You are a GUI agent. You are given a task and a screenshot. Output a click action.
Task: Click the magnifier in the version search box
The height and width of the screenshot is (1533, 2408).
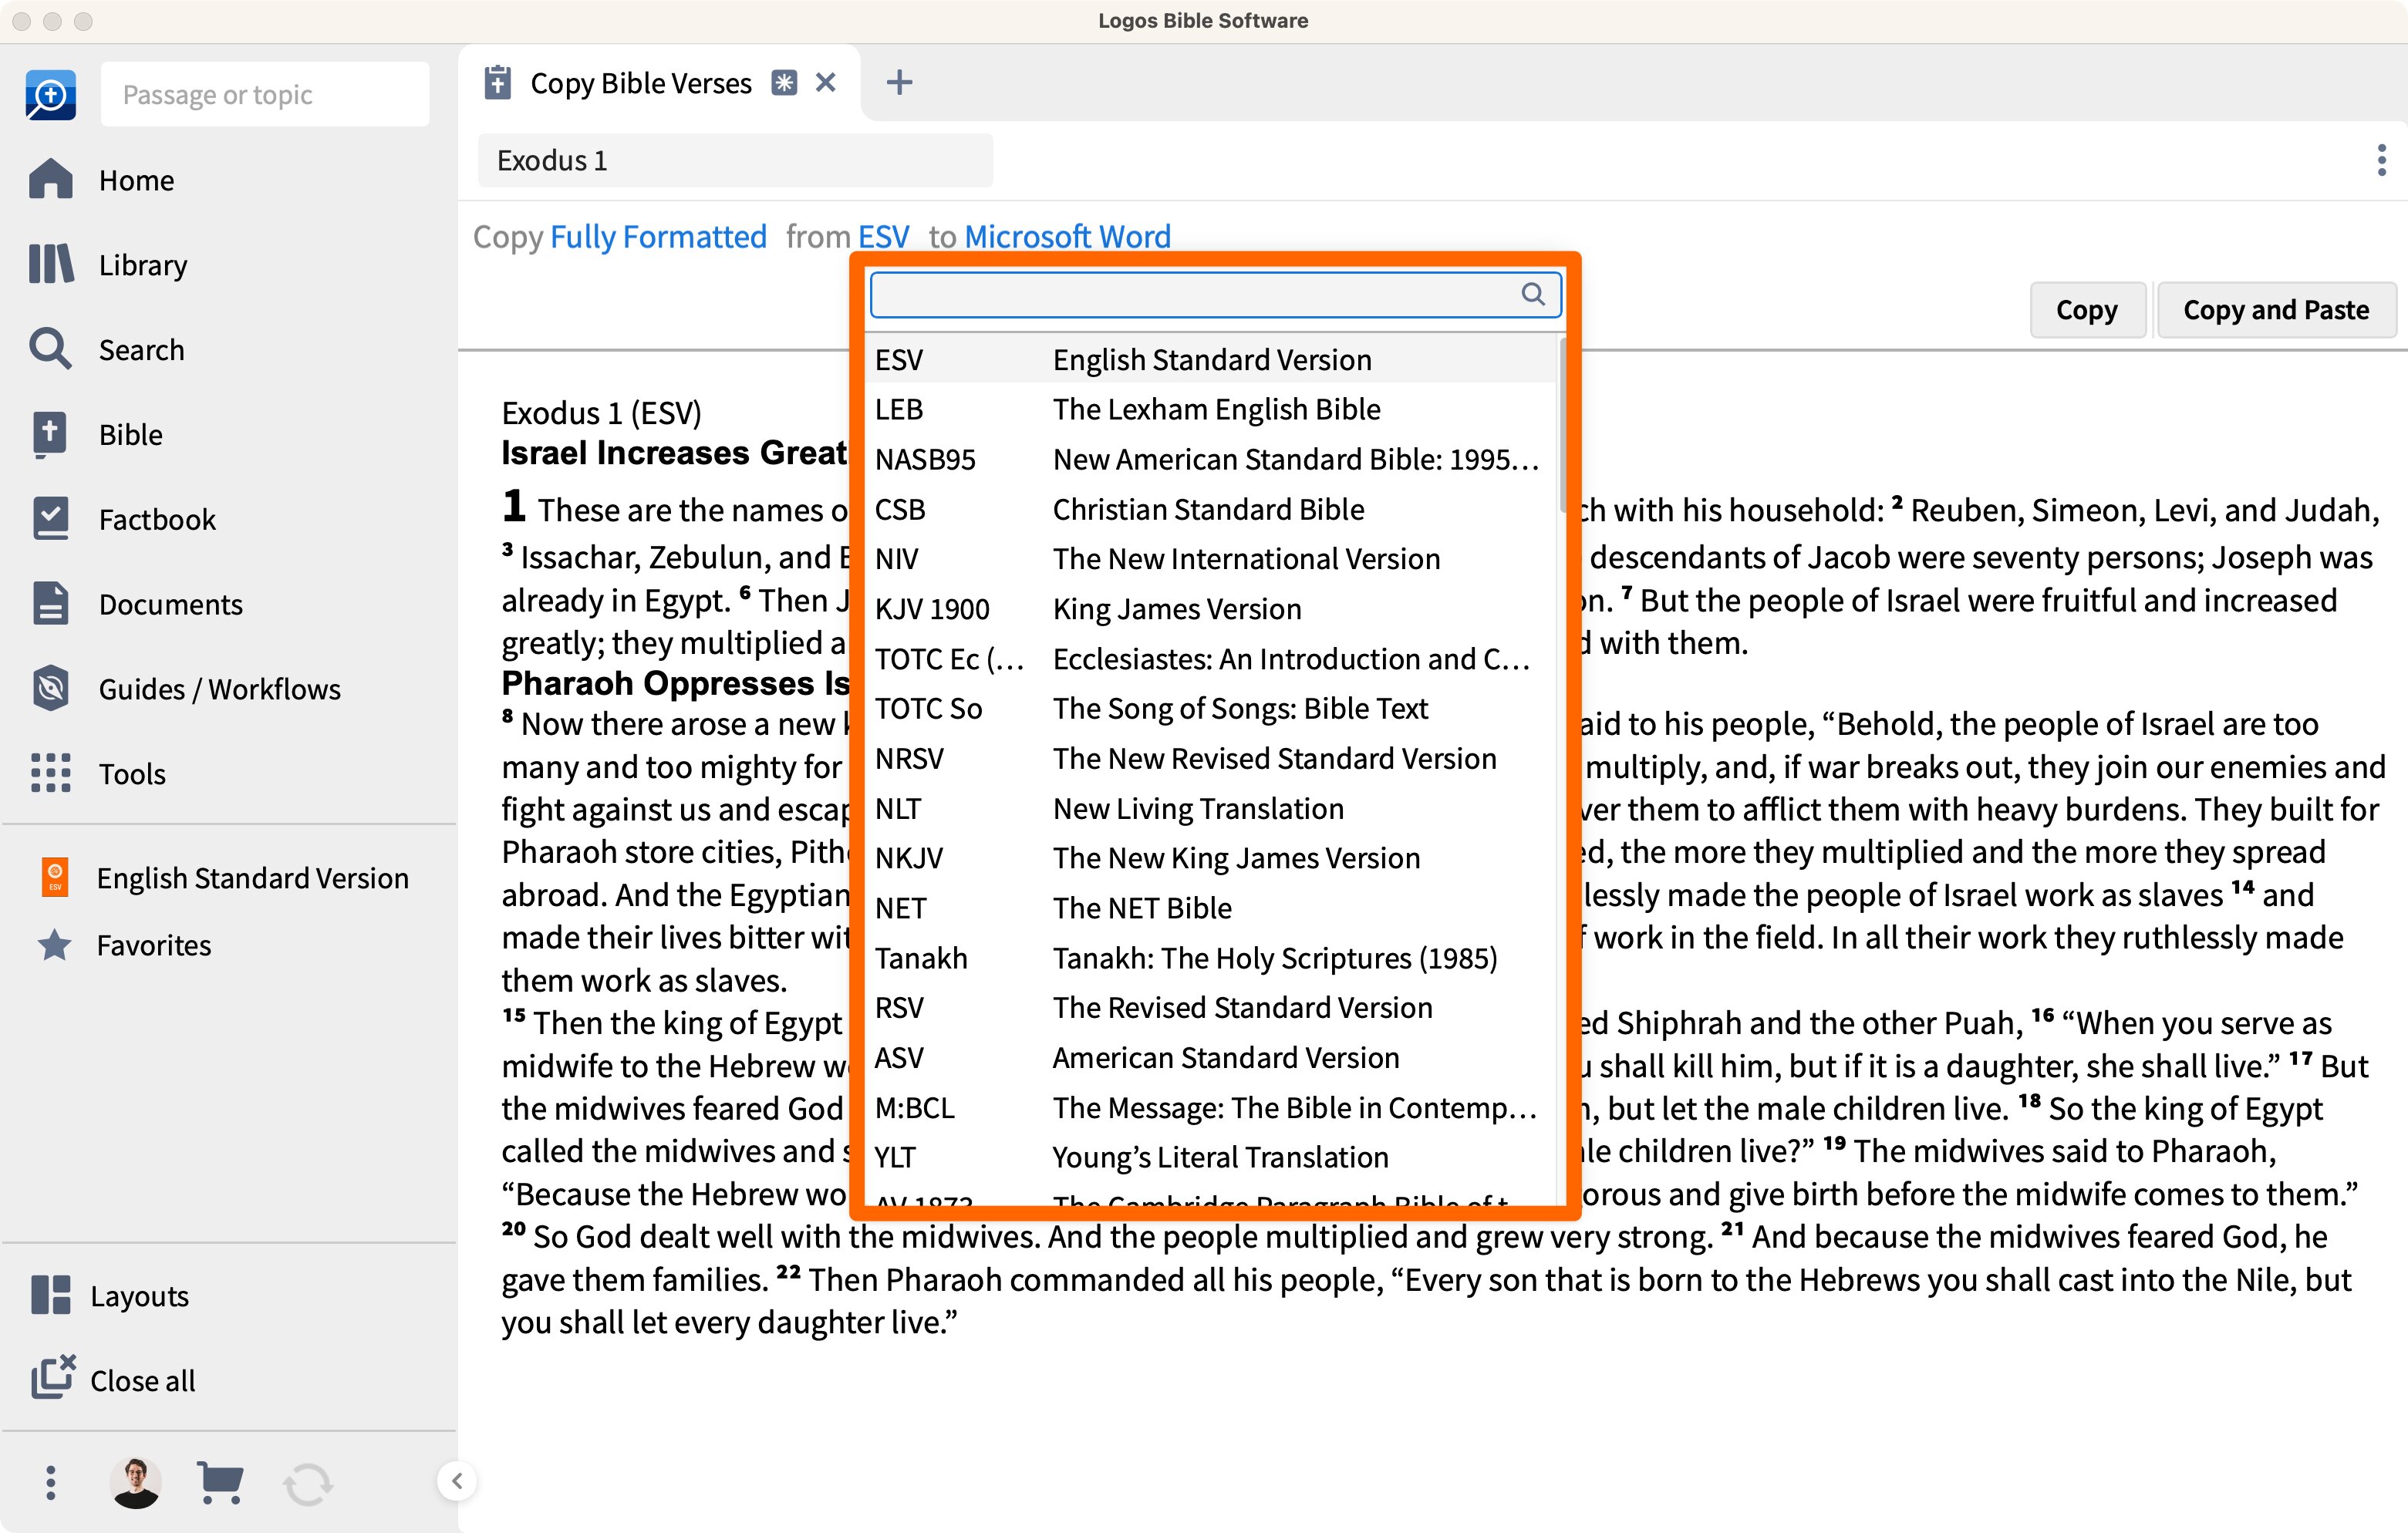(x=1533, y=294)
